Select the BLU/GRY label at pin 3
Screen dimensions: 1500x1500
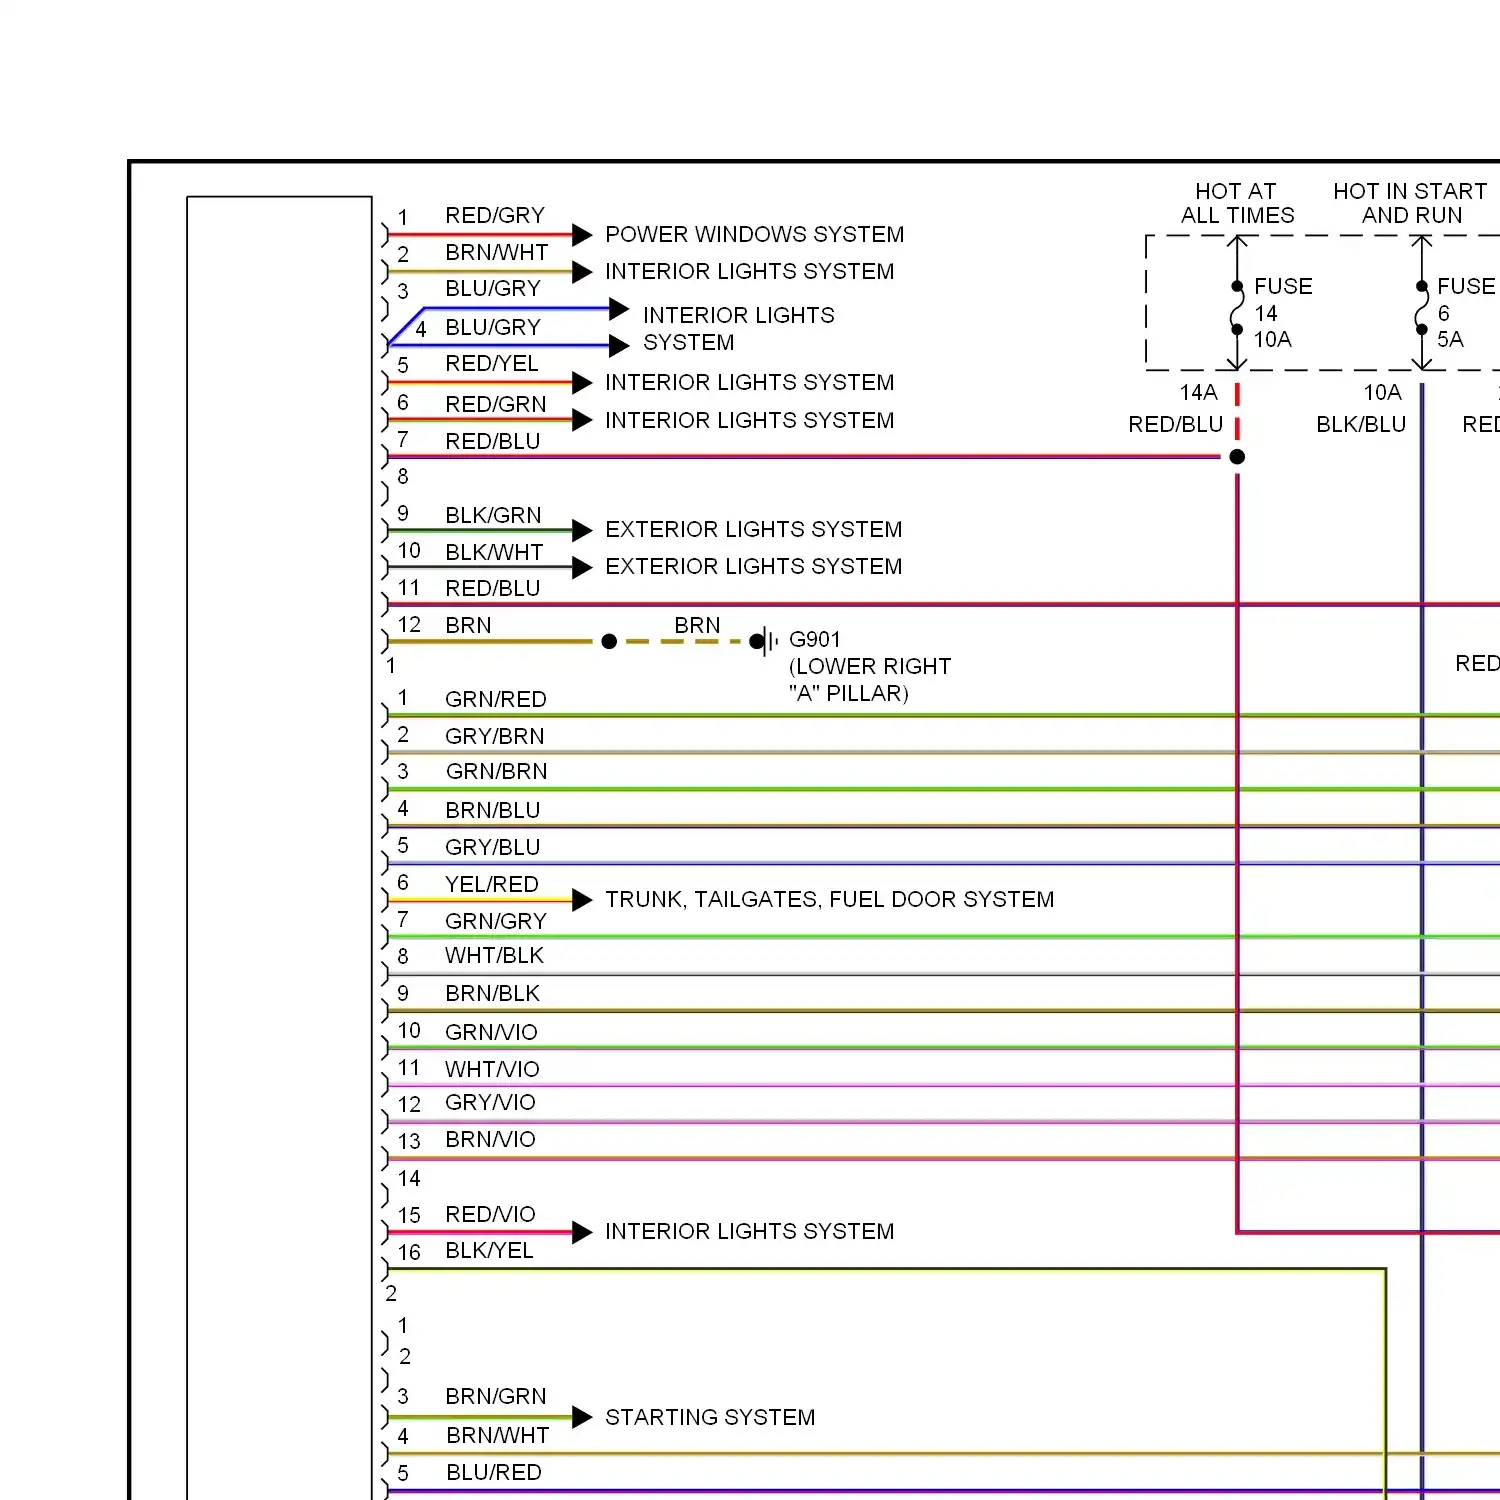coord(493,288)
